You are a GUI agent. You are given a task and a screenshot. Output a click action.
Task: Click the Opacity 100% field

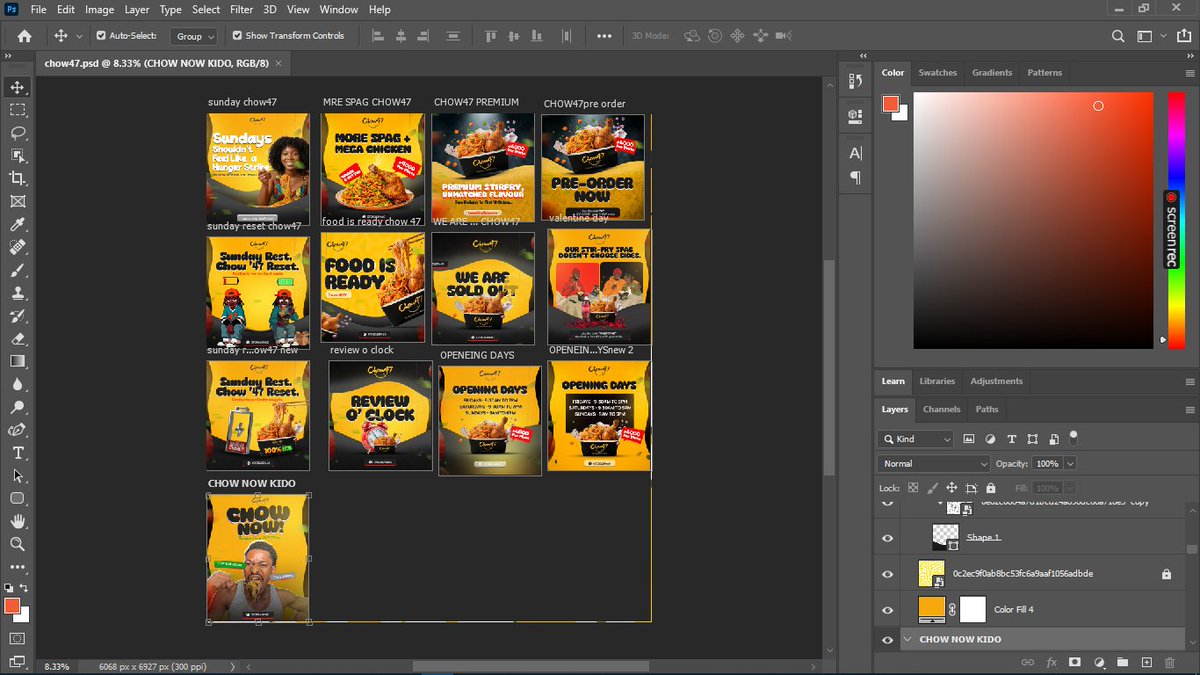1047,464
